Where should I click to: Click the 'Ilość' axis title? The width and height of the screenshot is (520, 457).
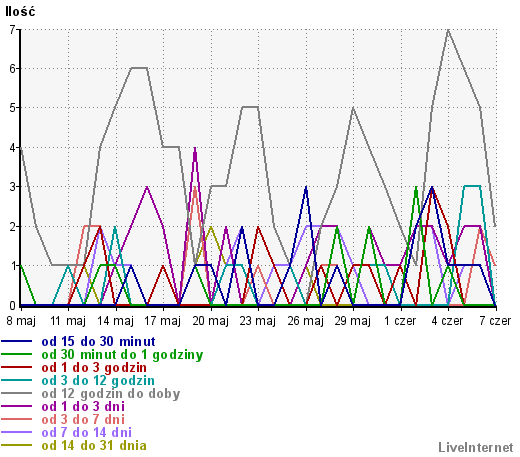(20, 12)
